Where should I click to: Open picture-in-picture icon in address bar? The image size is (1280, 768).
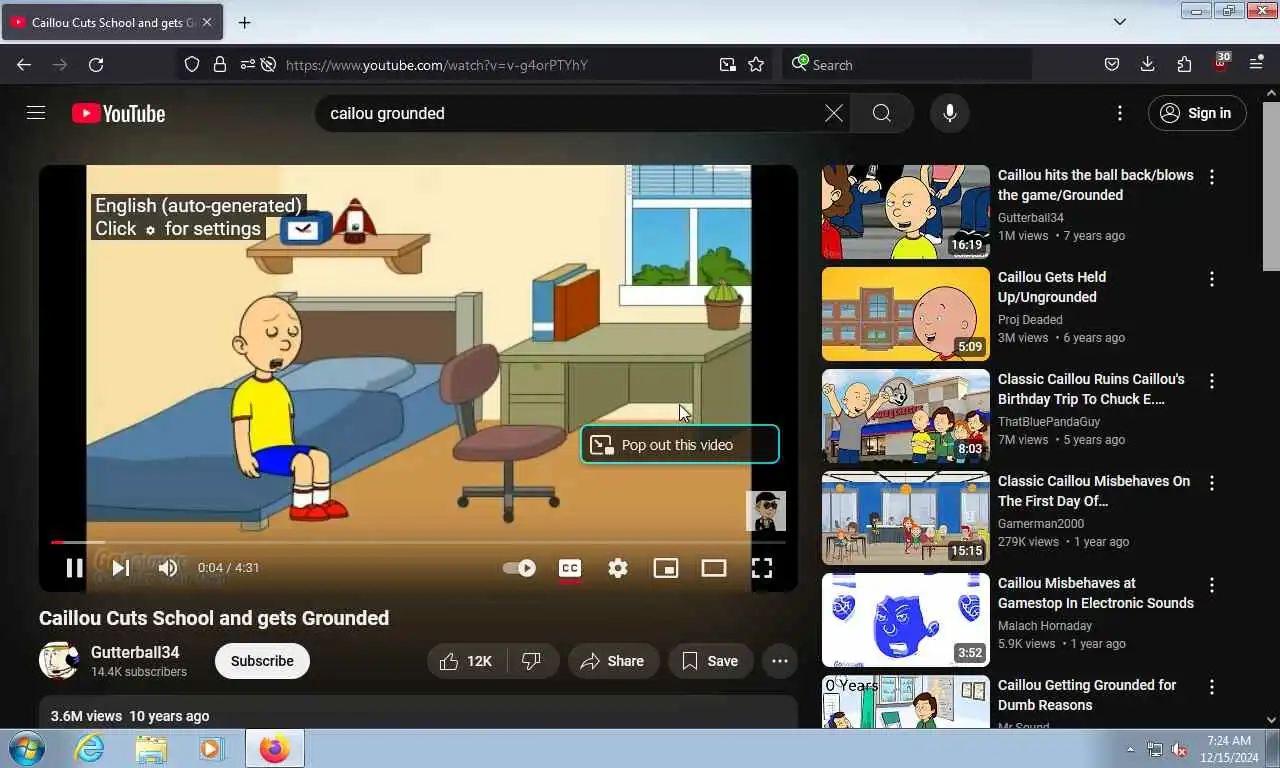click(727, 64)
